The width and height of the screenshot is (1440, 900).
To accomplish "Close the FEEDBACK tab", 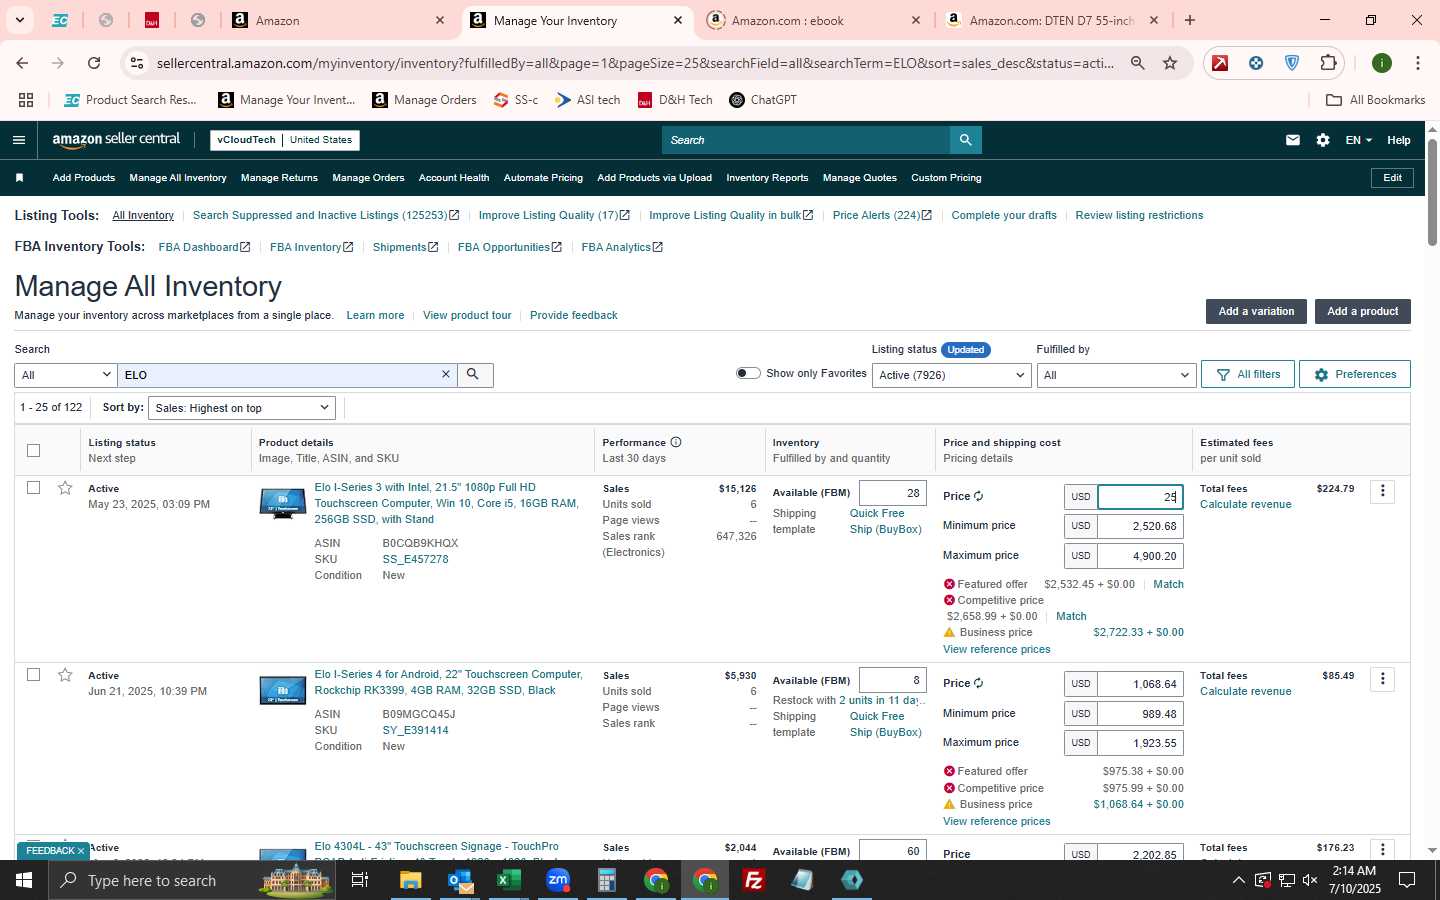I will point(81,851).
